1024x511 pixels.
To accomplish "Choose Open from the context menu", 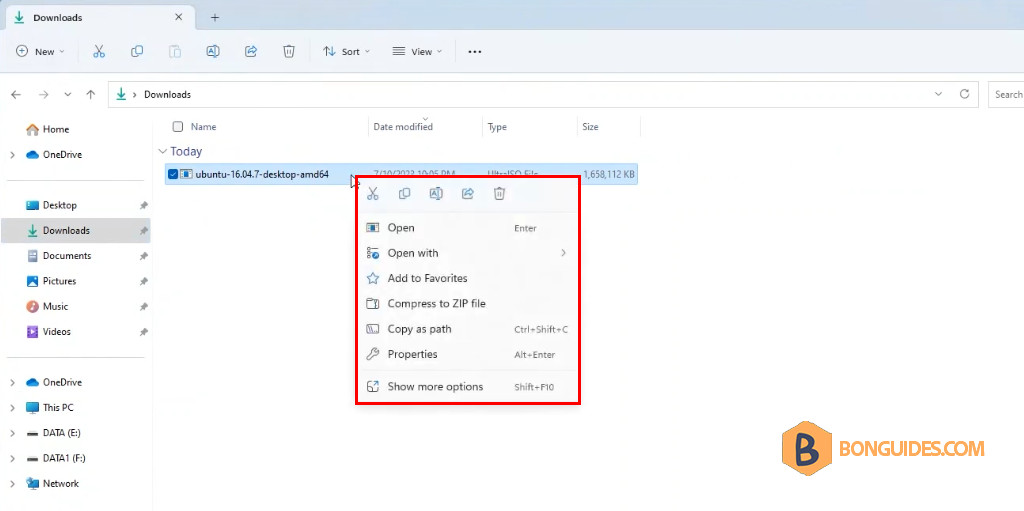I will (468, 228).
